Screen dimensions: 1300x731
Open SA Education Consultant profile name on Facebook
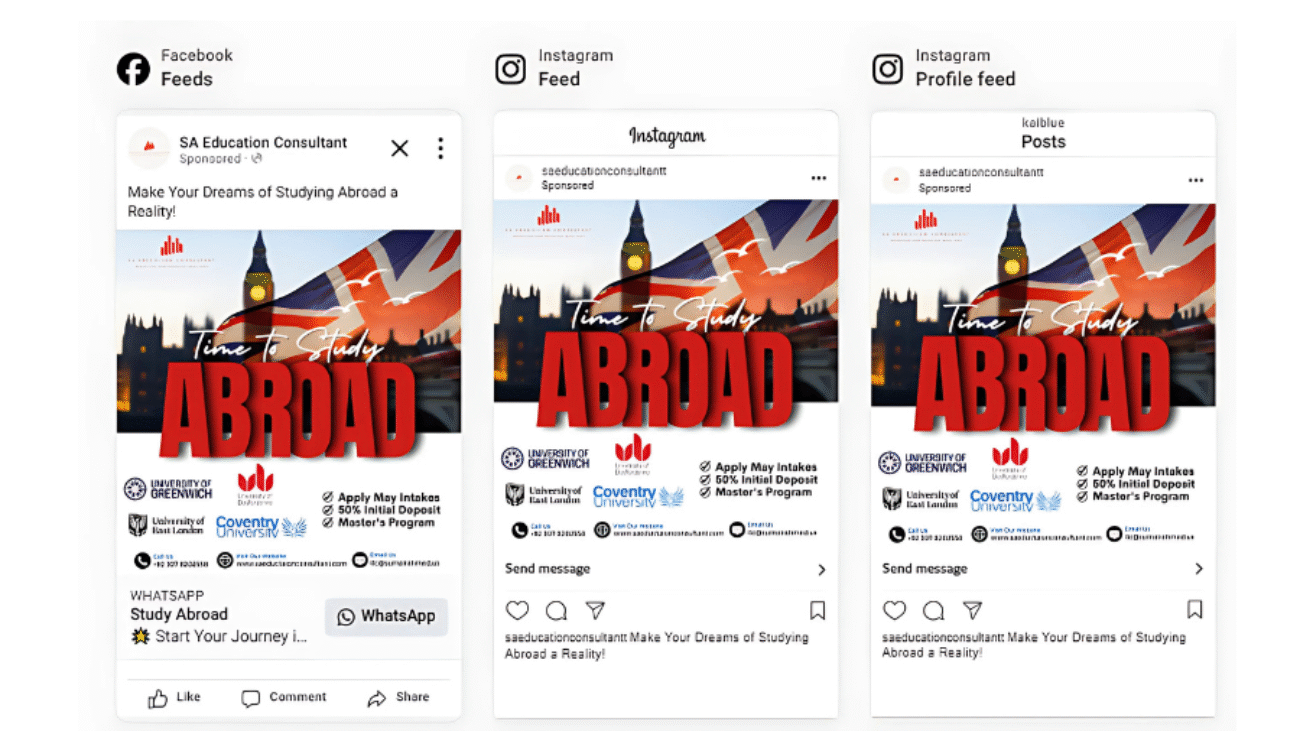(x=263, y=142)
